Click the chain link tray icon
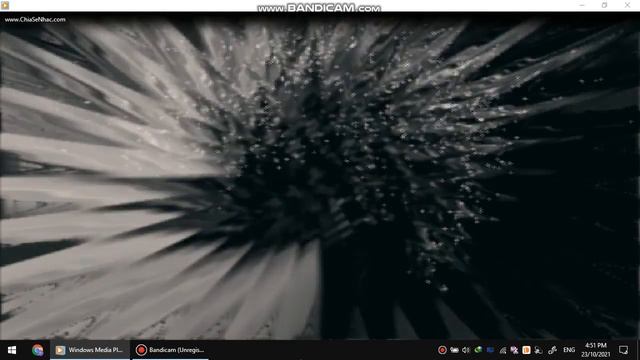 tap(552, 350)
